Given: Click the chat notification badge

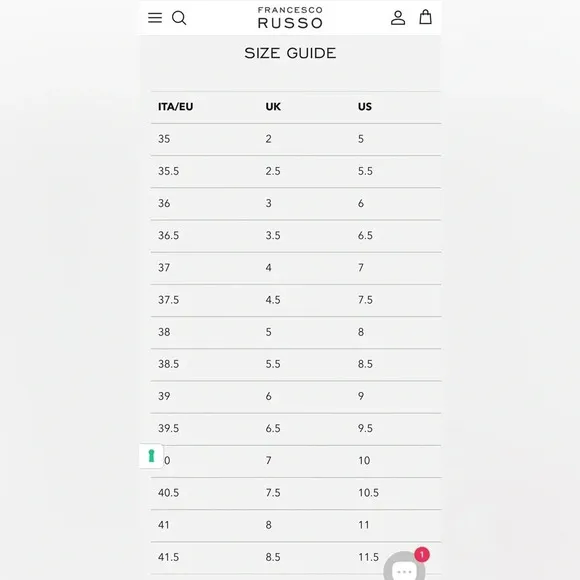Looking at the screenshot, I should click(422, 554).
